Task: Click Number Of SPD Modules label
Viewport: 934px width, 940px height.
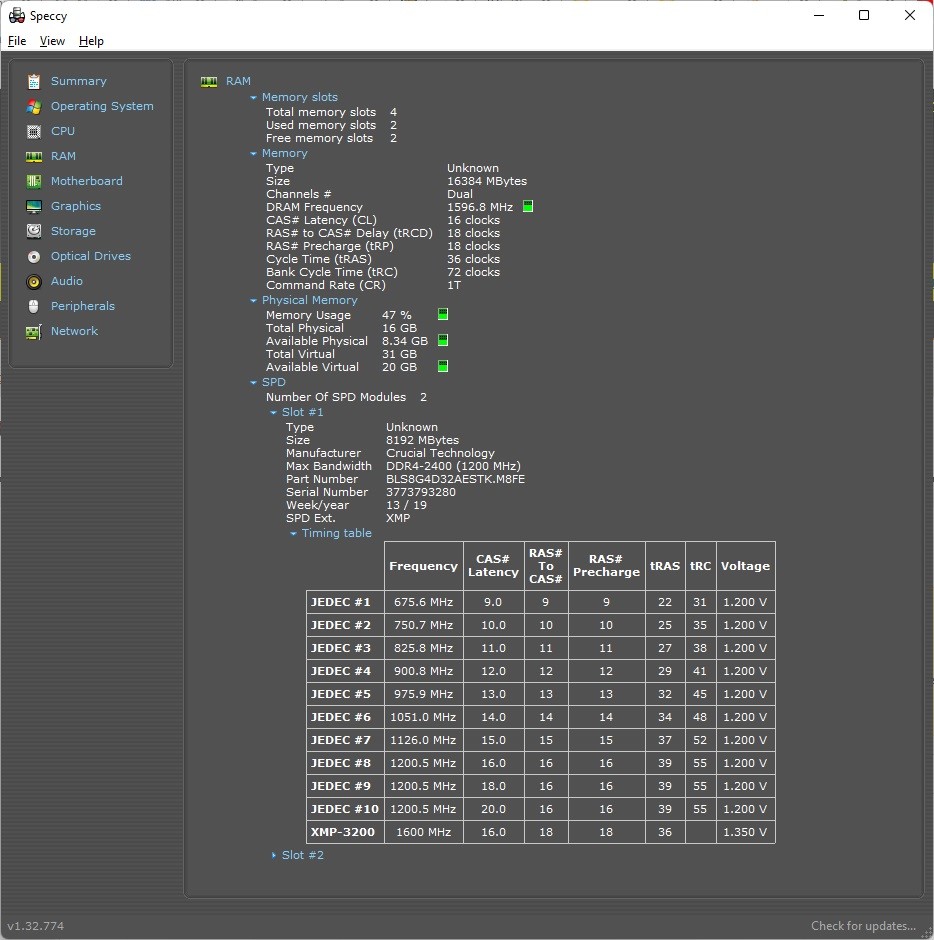Action: tap(336, 397)
